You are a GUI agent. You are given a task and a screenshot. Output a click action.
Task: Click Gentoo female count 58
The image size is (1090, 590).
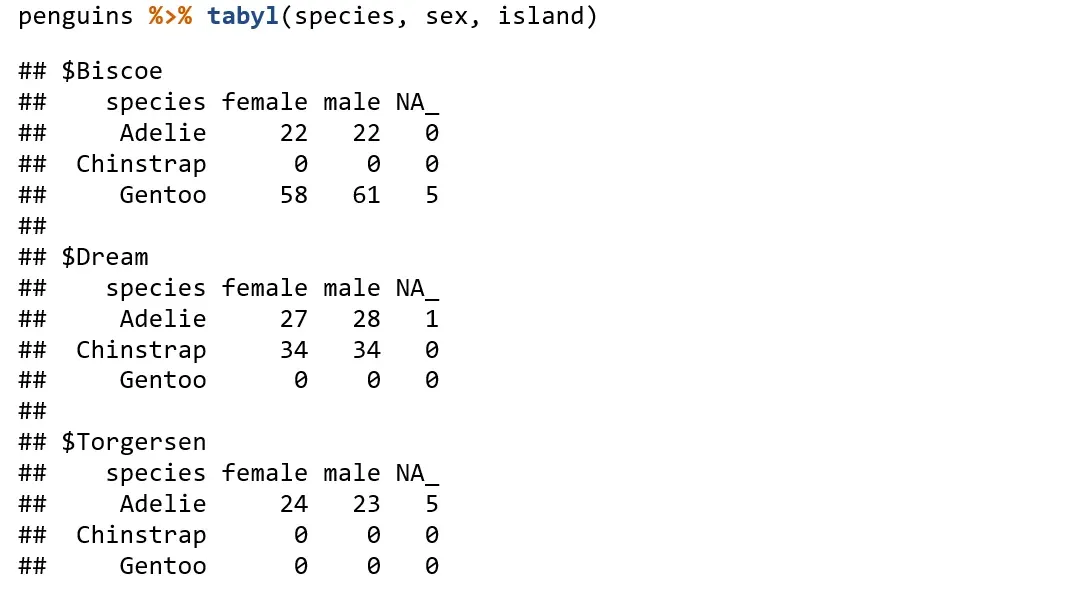(293, 195)
